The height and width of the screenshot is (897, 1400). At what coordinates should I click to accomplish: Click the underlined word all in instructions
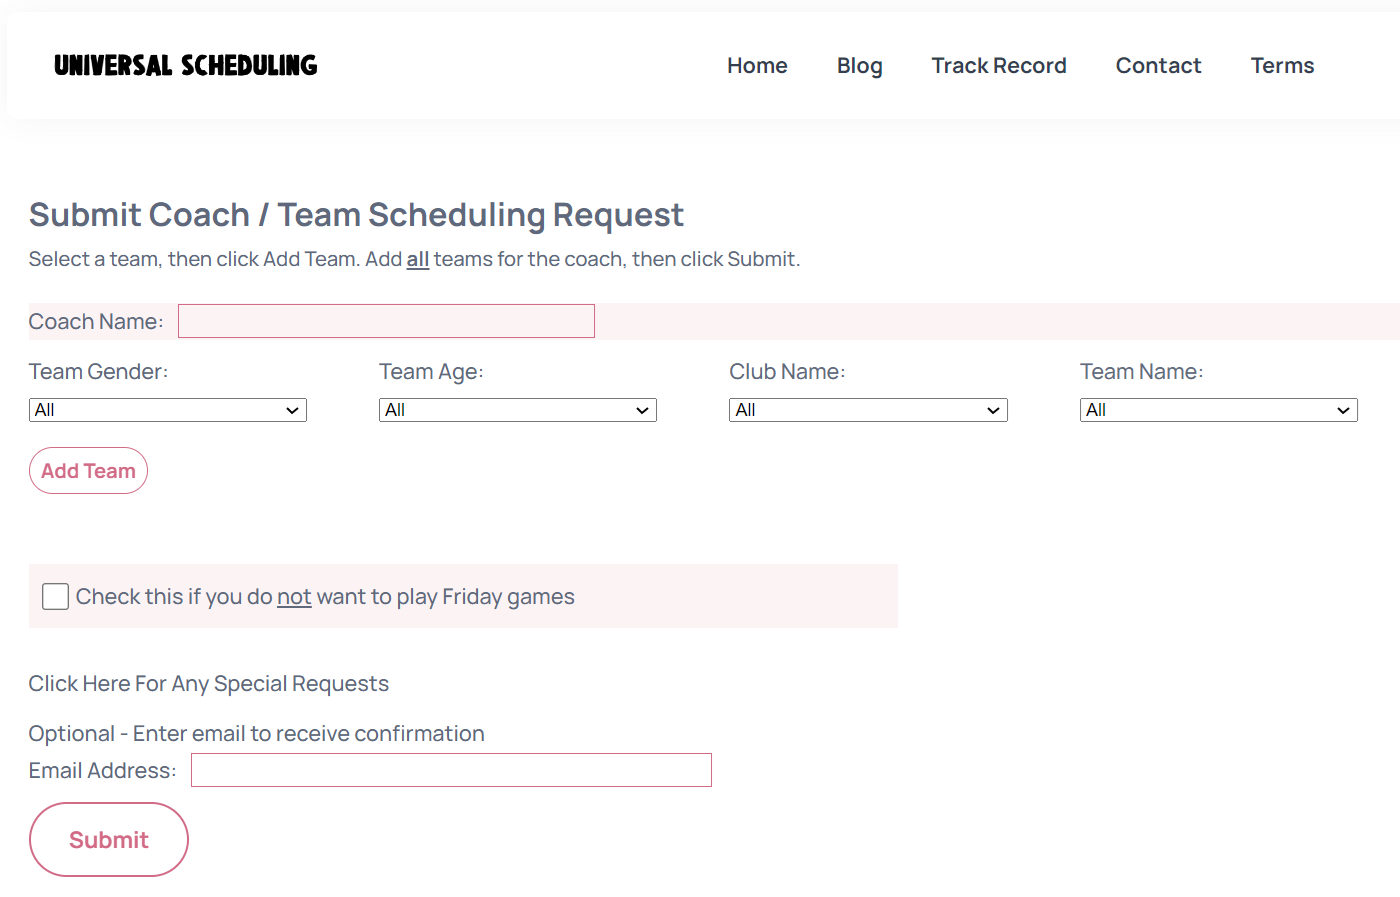(x=418, y=258)
